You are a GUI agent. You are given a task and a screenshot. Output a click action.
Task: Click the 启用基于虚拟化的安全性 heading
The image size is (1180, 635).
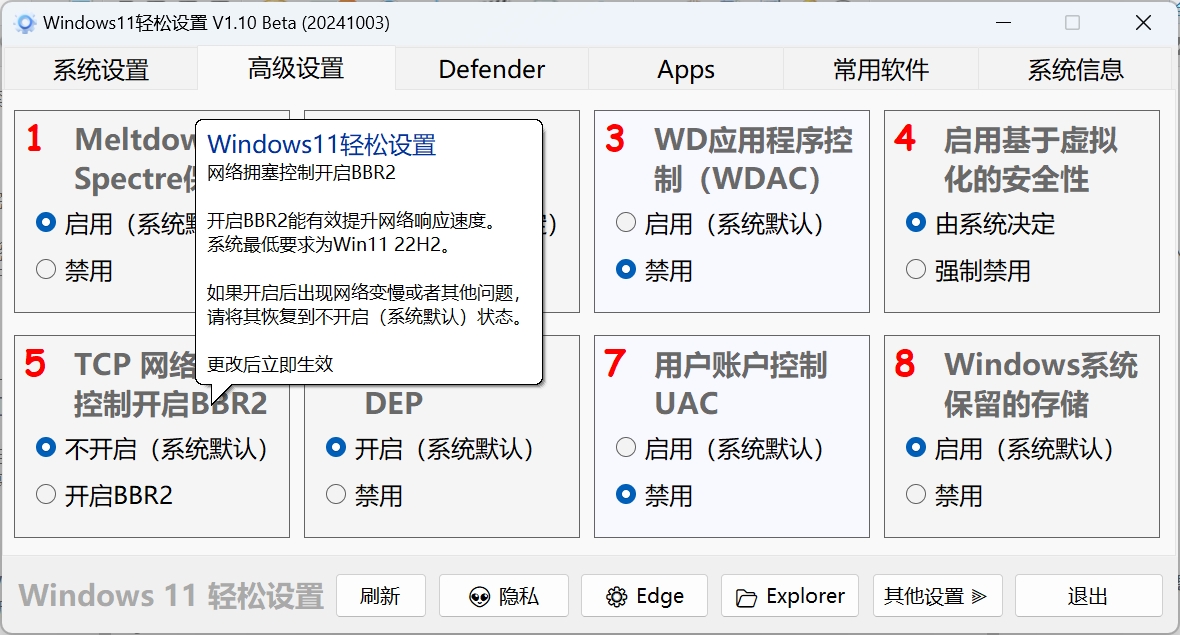tap(1030, 160)
